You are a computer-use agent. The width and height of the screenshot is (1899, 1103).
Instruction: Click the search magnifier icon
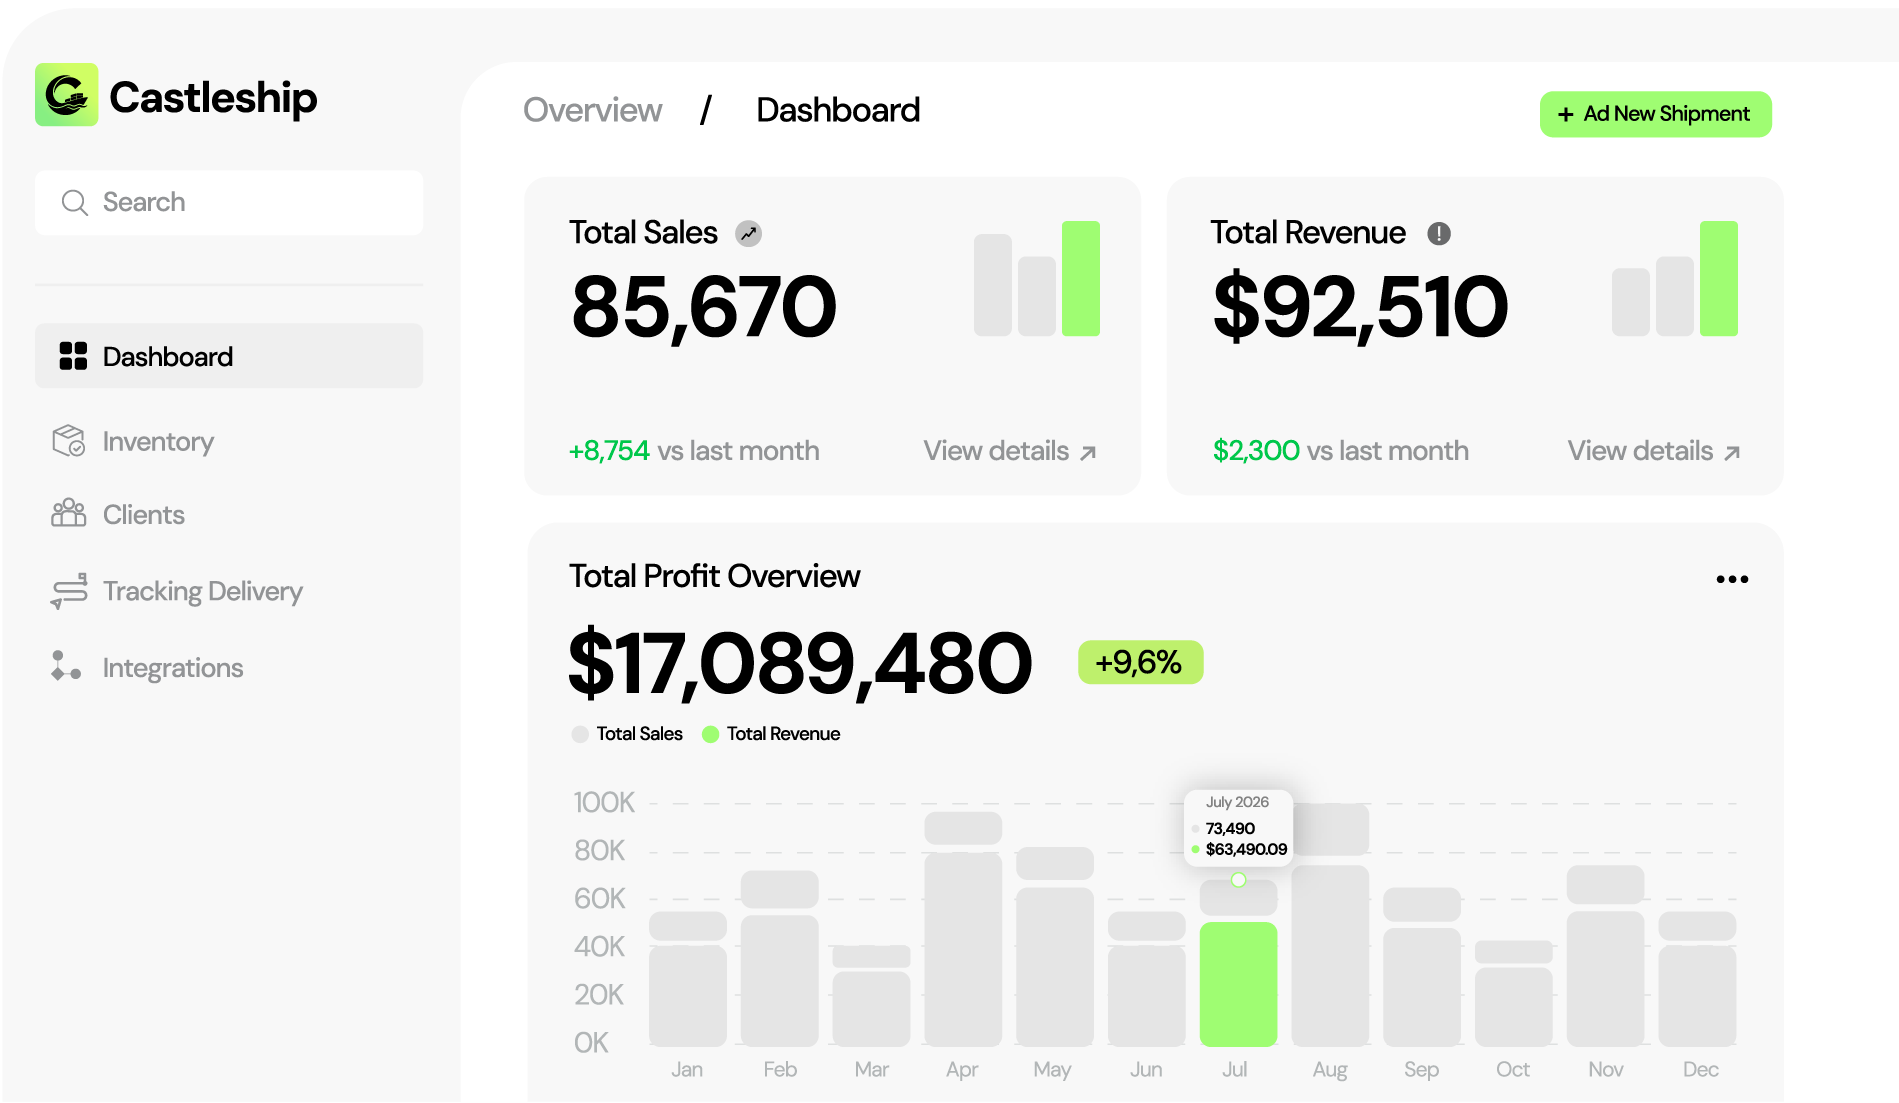(x=74, y=203)
